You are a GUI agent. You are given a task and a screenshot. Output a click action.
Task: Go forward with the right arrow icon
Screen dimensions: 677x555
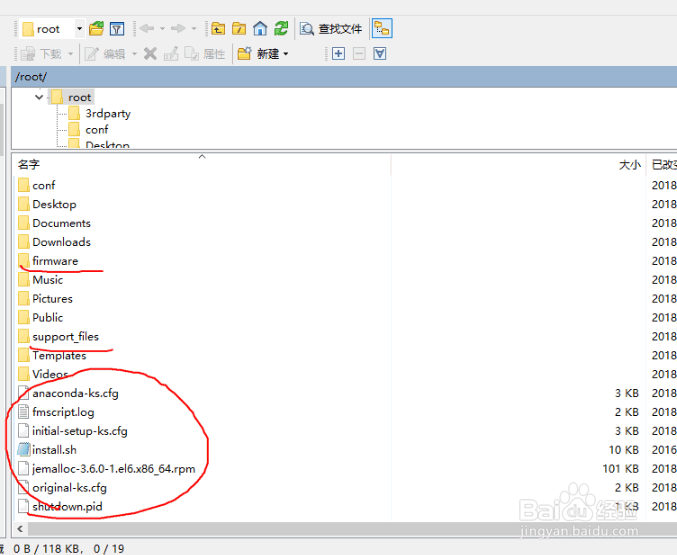pos(178,29)
